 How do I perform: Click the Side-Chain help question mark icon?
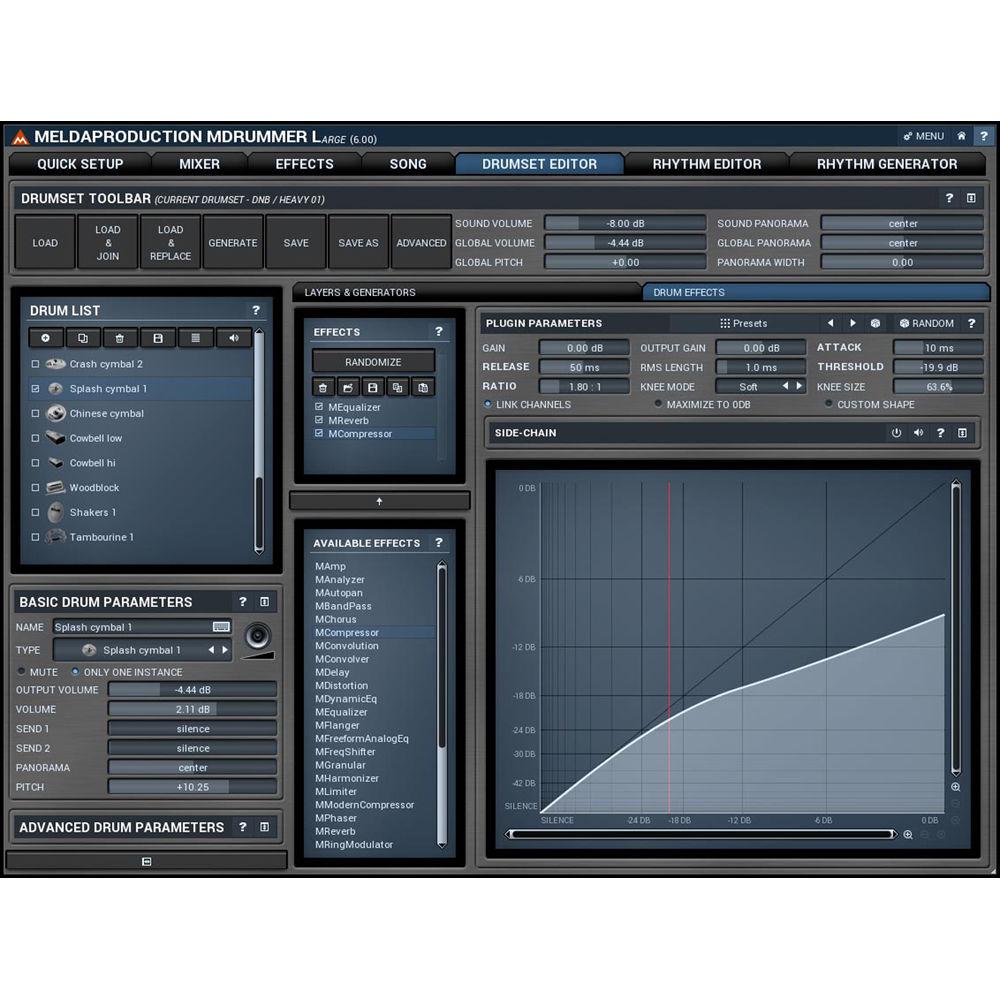(940, 433)
